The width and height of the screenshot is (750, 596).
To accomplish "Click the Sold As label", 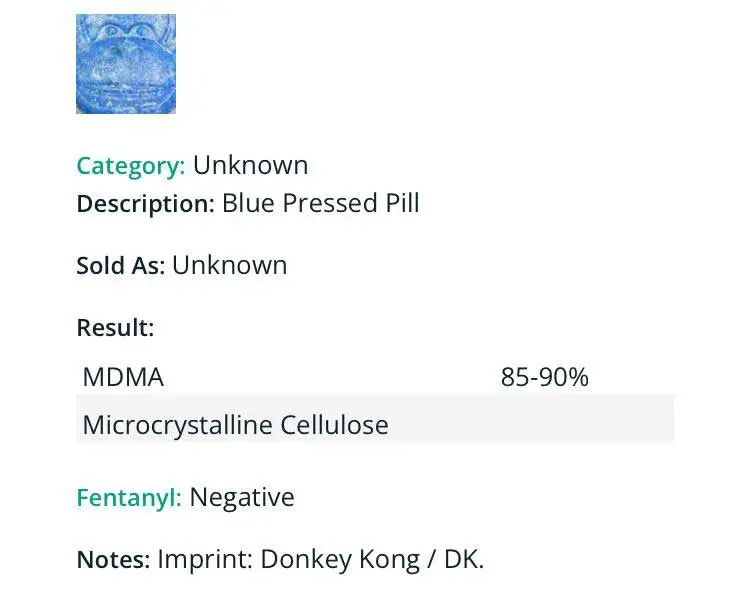I will click(x=120, y=266).
